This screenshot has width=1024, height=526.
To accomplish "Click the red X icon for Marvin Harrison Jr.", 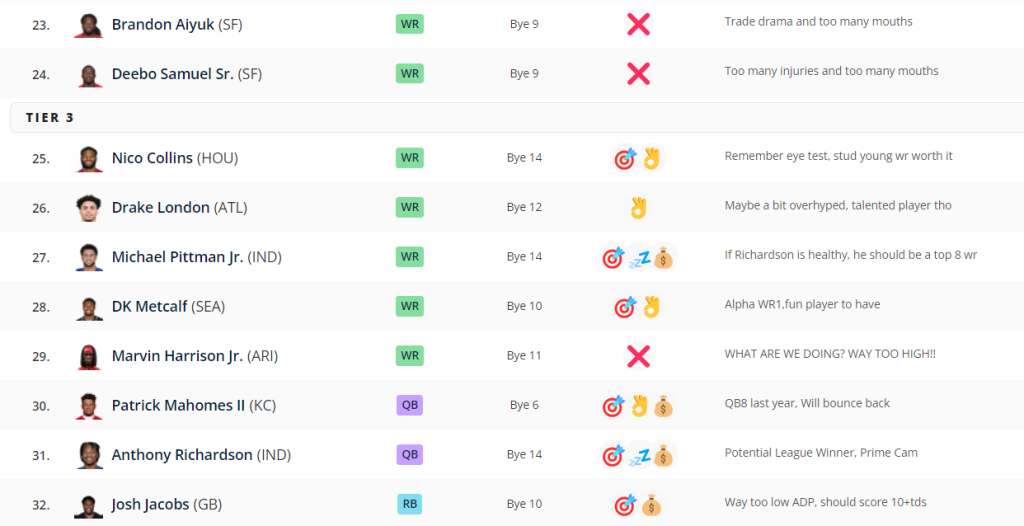I will (x=638, y=356).
